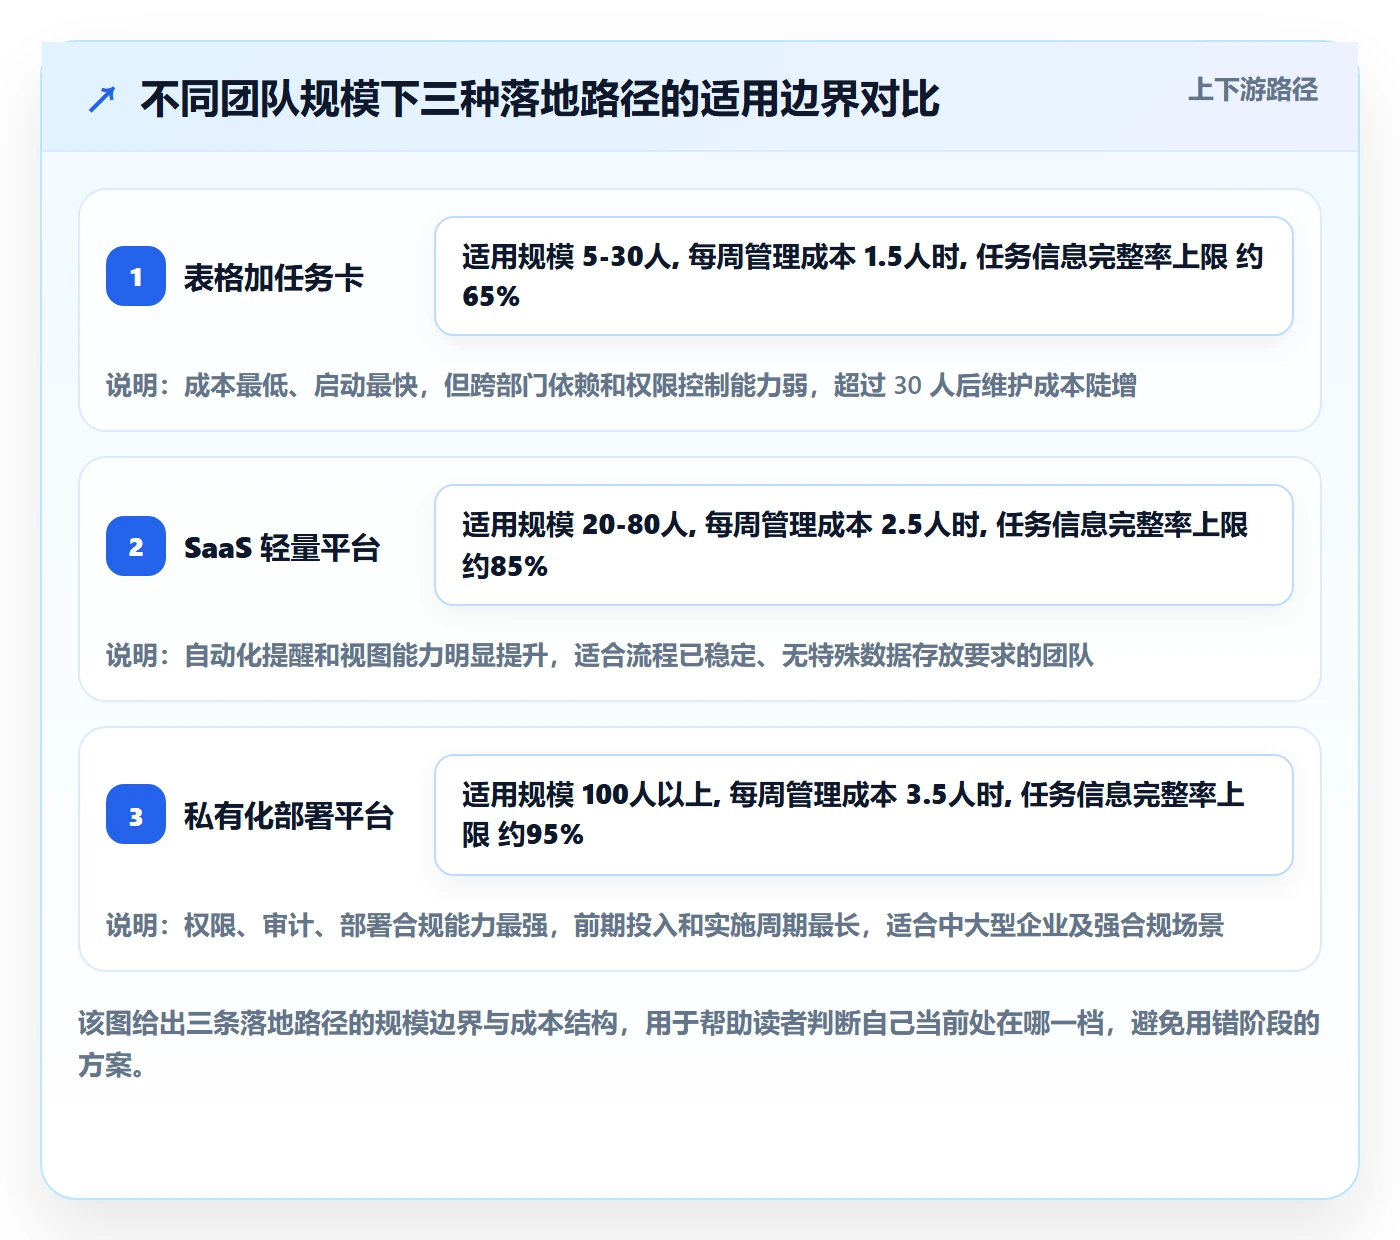Click the number 2 badge for SaaS 轻量平台
Image resolution: width=1400 pixels, height=1240 pixels.
tap(136, 546)
